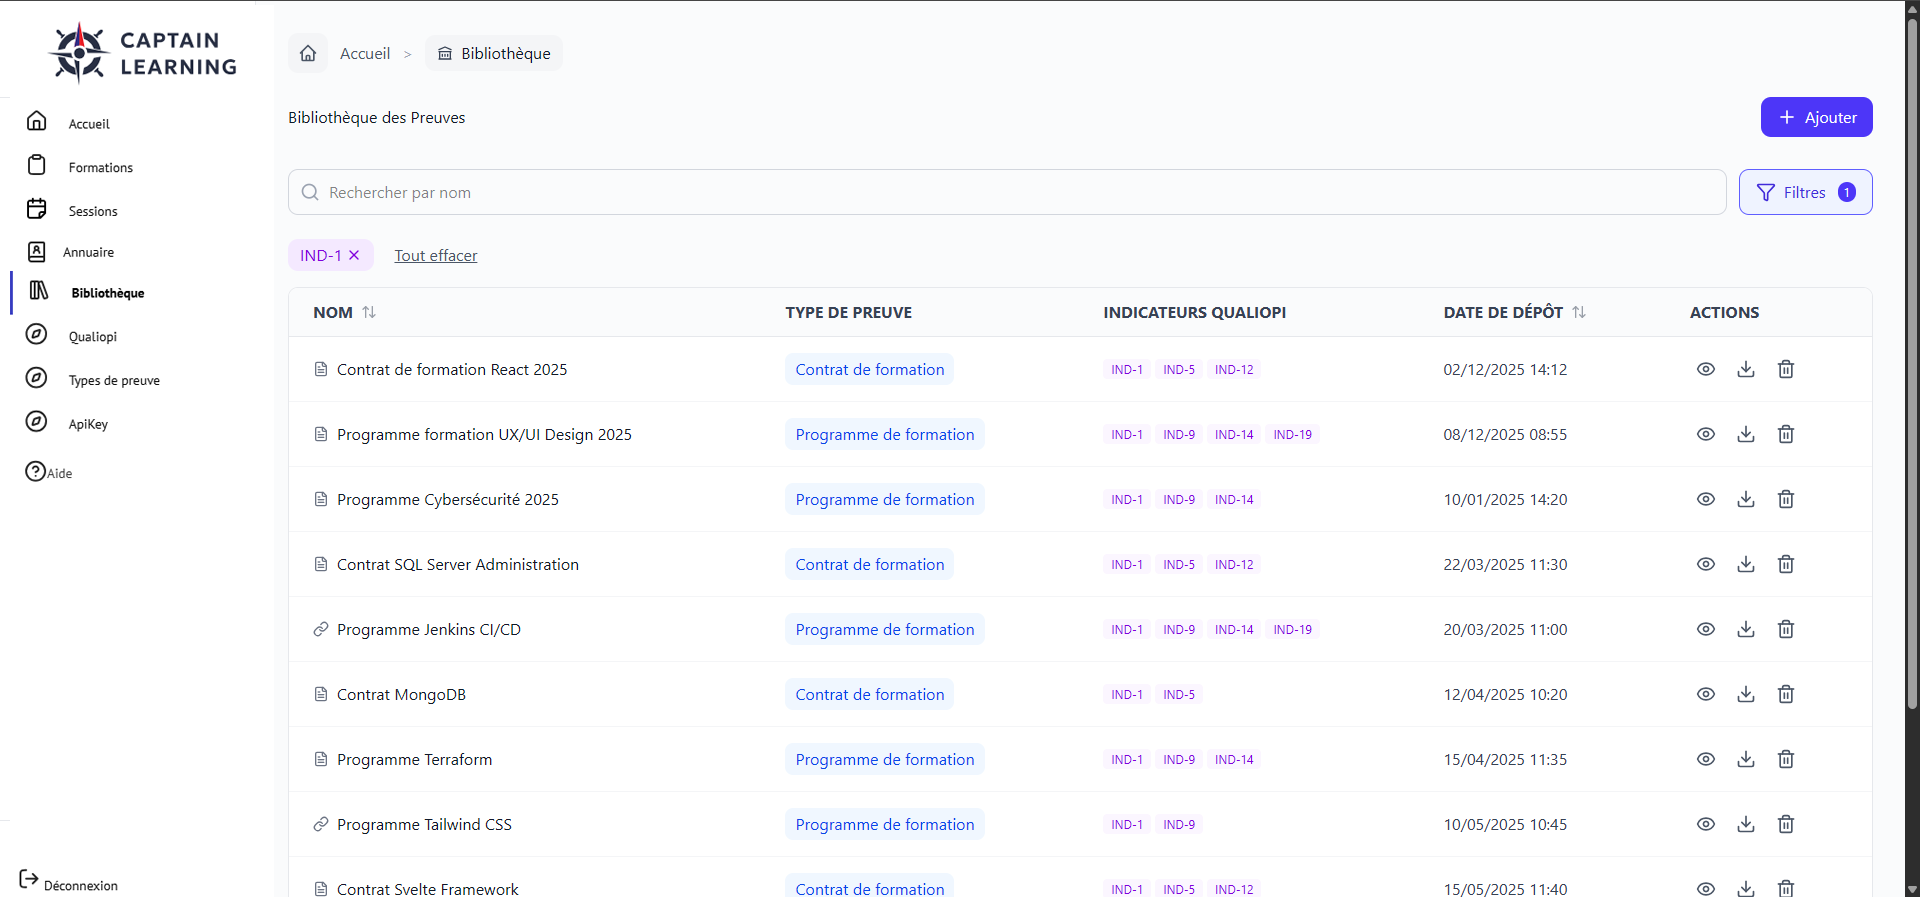The image size is (1920, 897).
Task: Go to Formations in sidebar
Action: click(100, 167)
